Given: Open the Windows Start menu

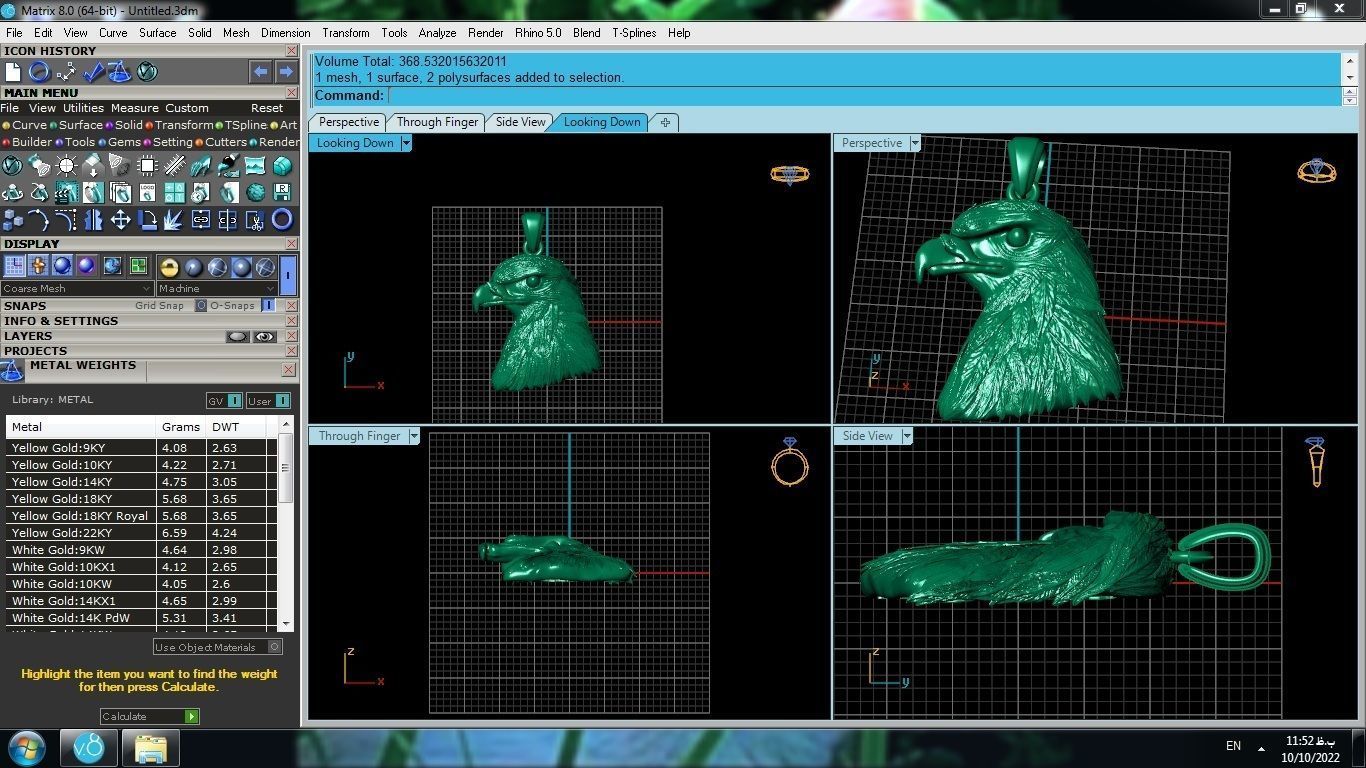Looking at the screenshot, I should (27, 747).
